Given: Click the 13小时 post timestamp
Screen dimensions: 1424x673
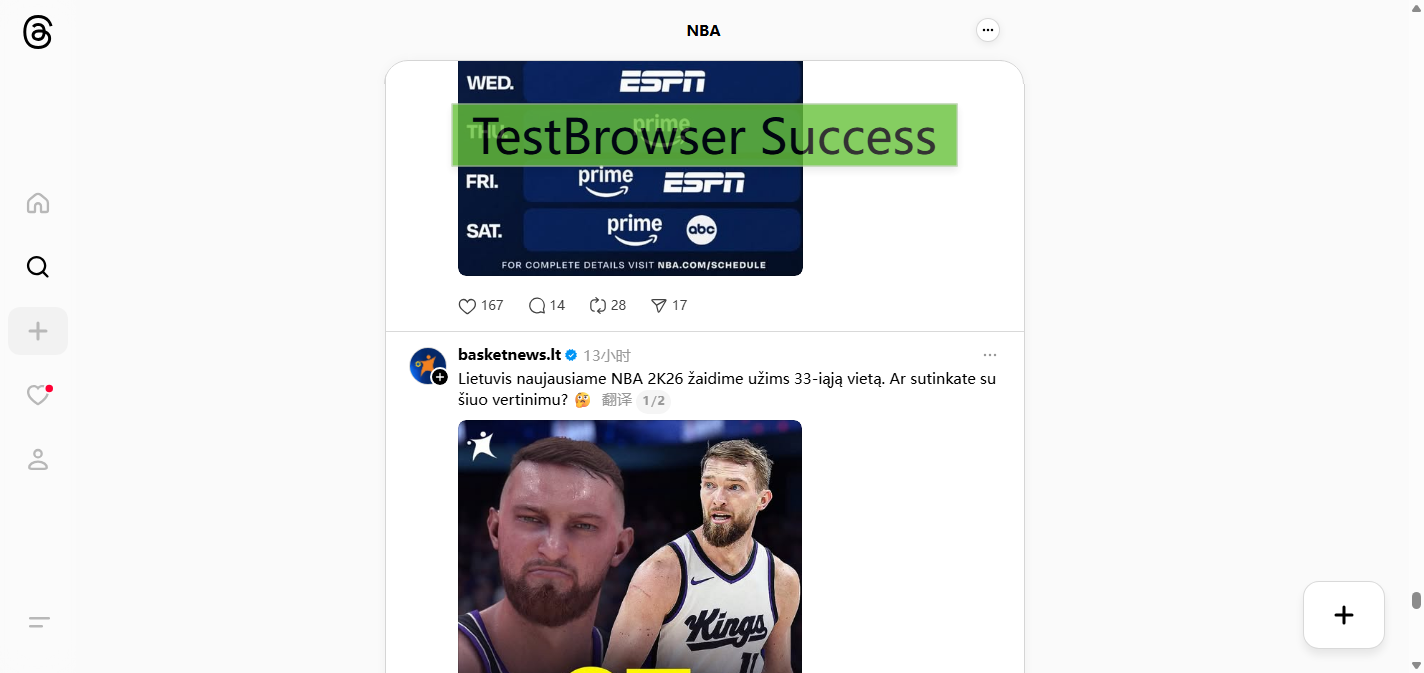Looking at the screenshot, I should point(607,355).
